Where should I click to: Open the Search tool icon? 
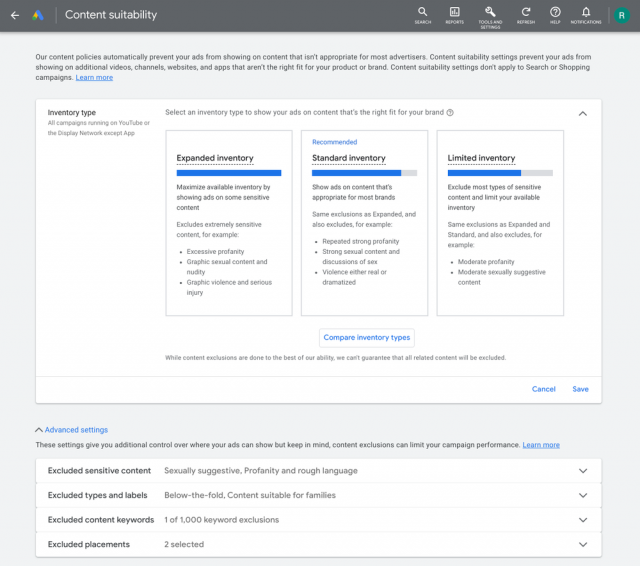pyautogui.click(x=423, y=12)
